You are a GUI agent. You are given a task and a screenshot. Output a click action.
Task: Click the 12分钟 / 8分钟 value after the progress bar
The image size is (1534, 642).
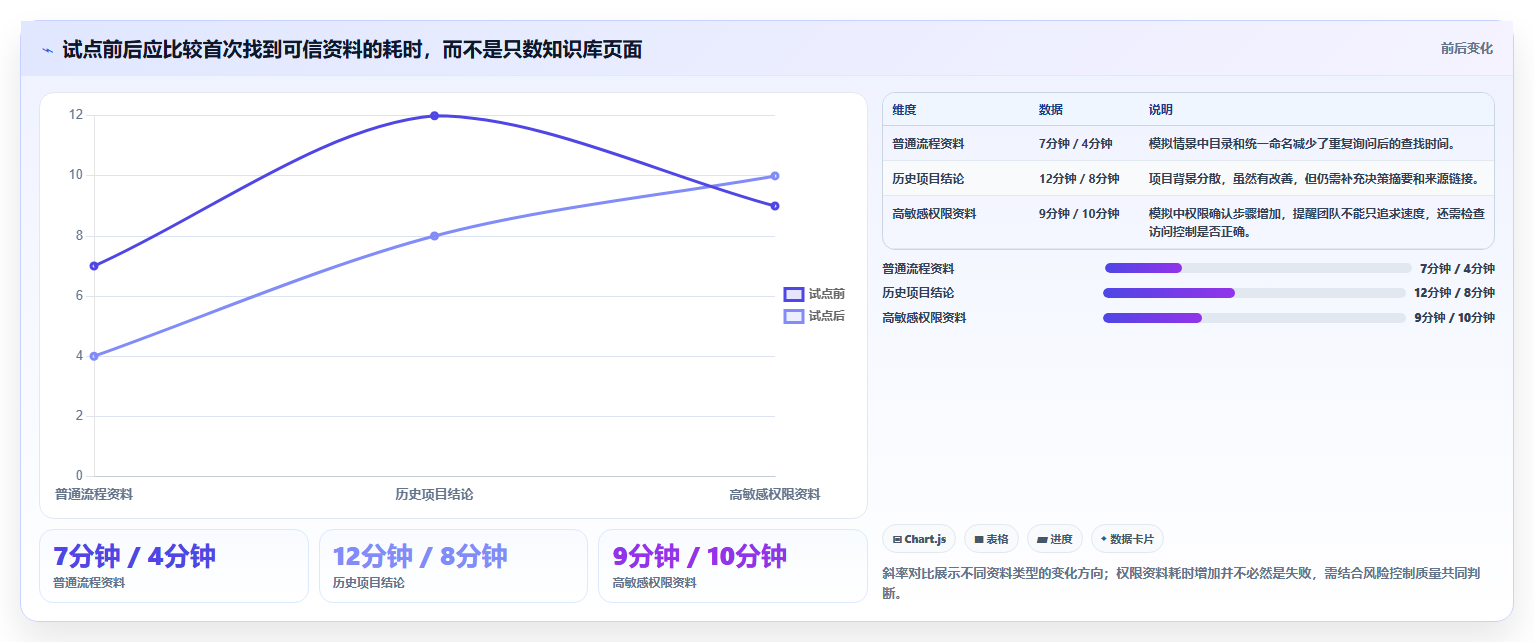[x=1454, y=293]
